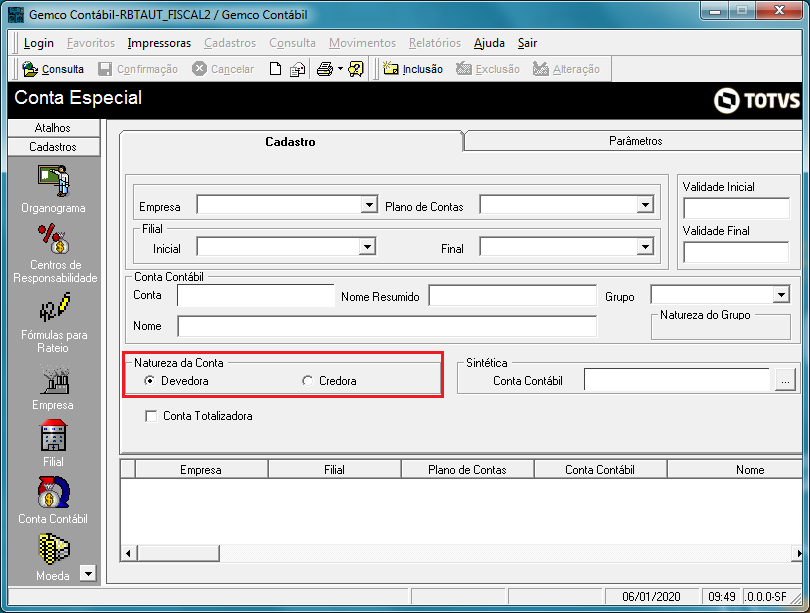Open the Favoritos menu
Viewport: 810px width, 613px height.
click(x=91, y=43)
